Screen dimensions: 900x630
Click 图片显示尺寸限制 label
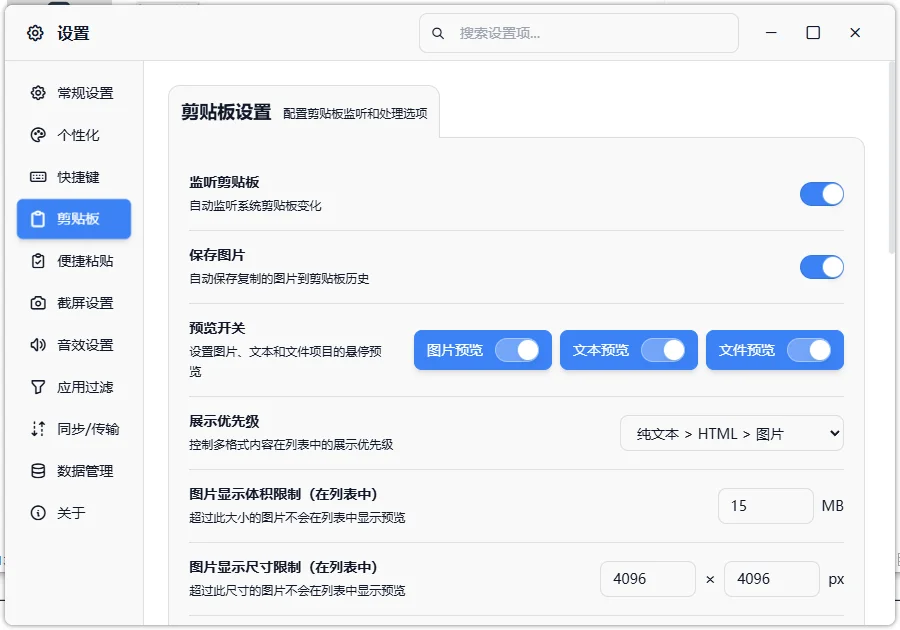click(x=284, y=567)
